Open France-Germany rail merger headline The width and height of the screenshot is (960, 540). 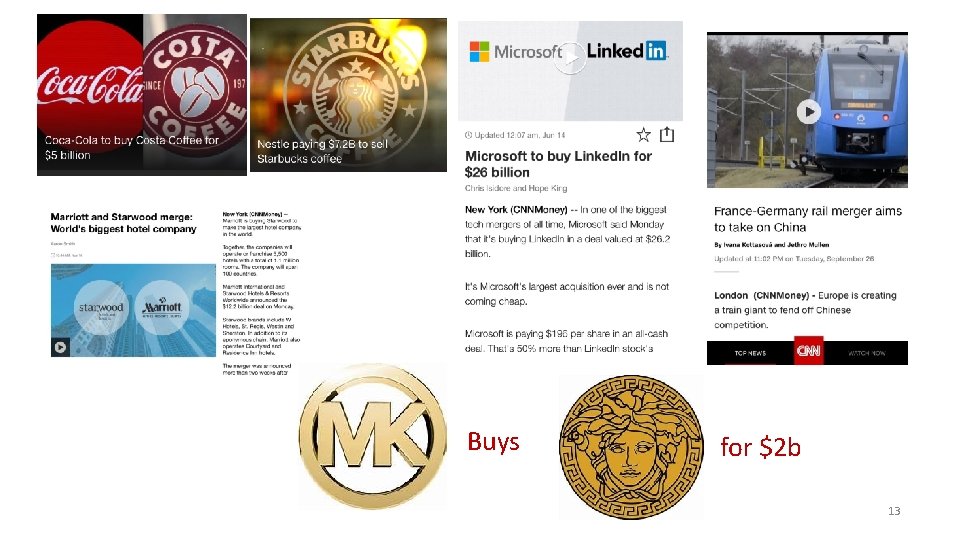click(808, 219)
